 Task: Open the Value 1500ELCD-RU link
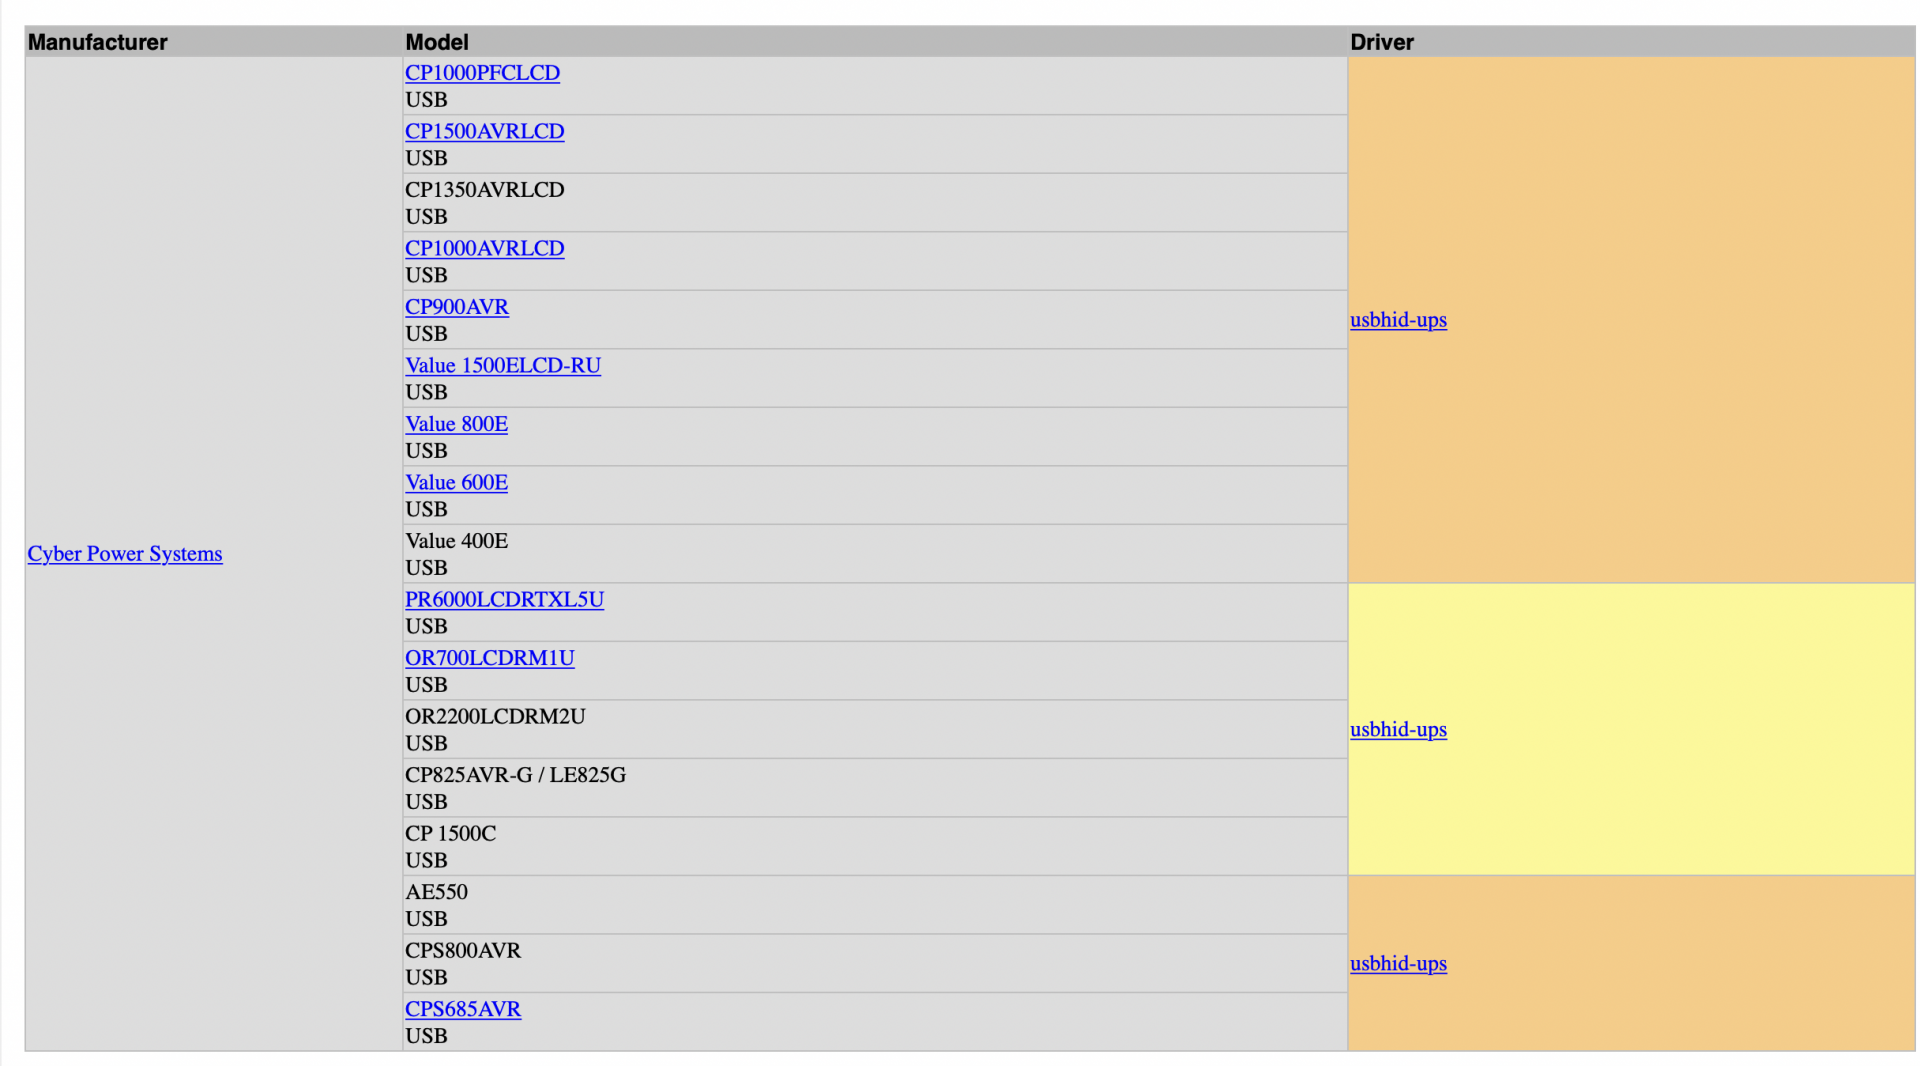[503, 365]
